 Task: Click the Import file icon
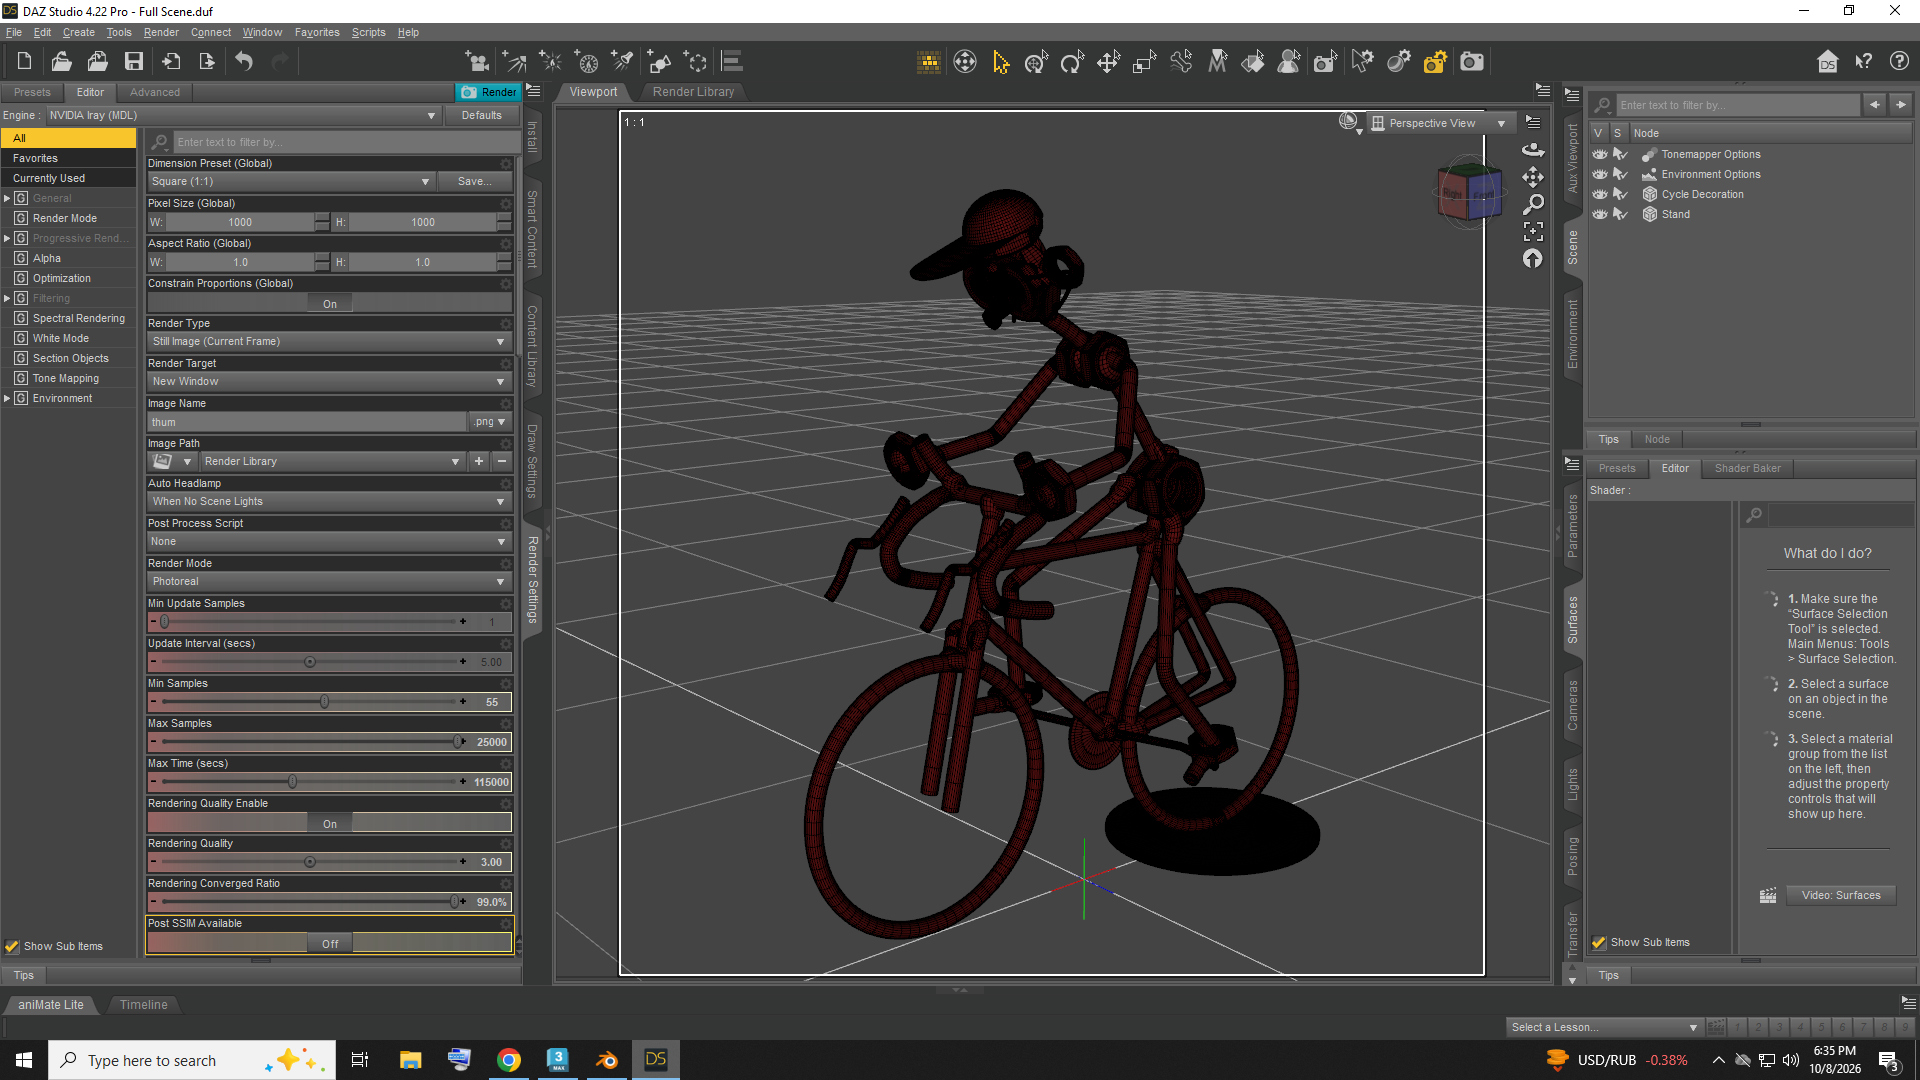171,62
